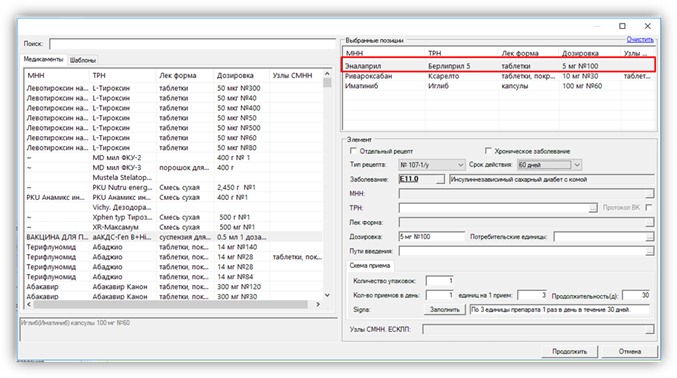Check the Хроническое заболевание checkbox
The height and width of the screenshot is (378, 677).
click(x=488, y=151)
